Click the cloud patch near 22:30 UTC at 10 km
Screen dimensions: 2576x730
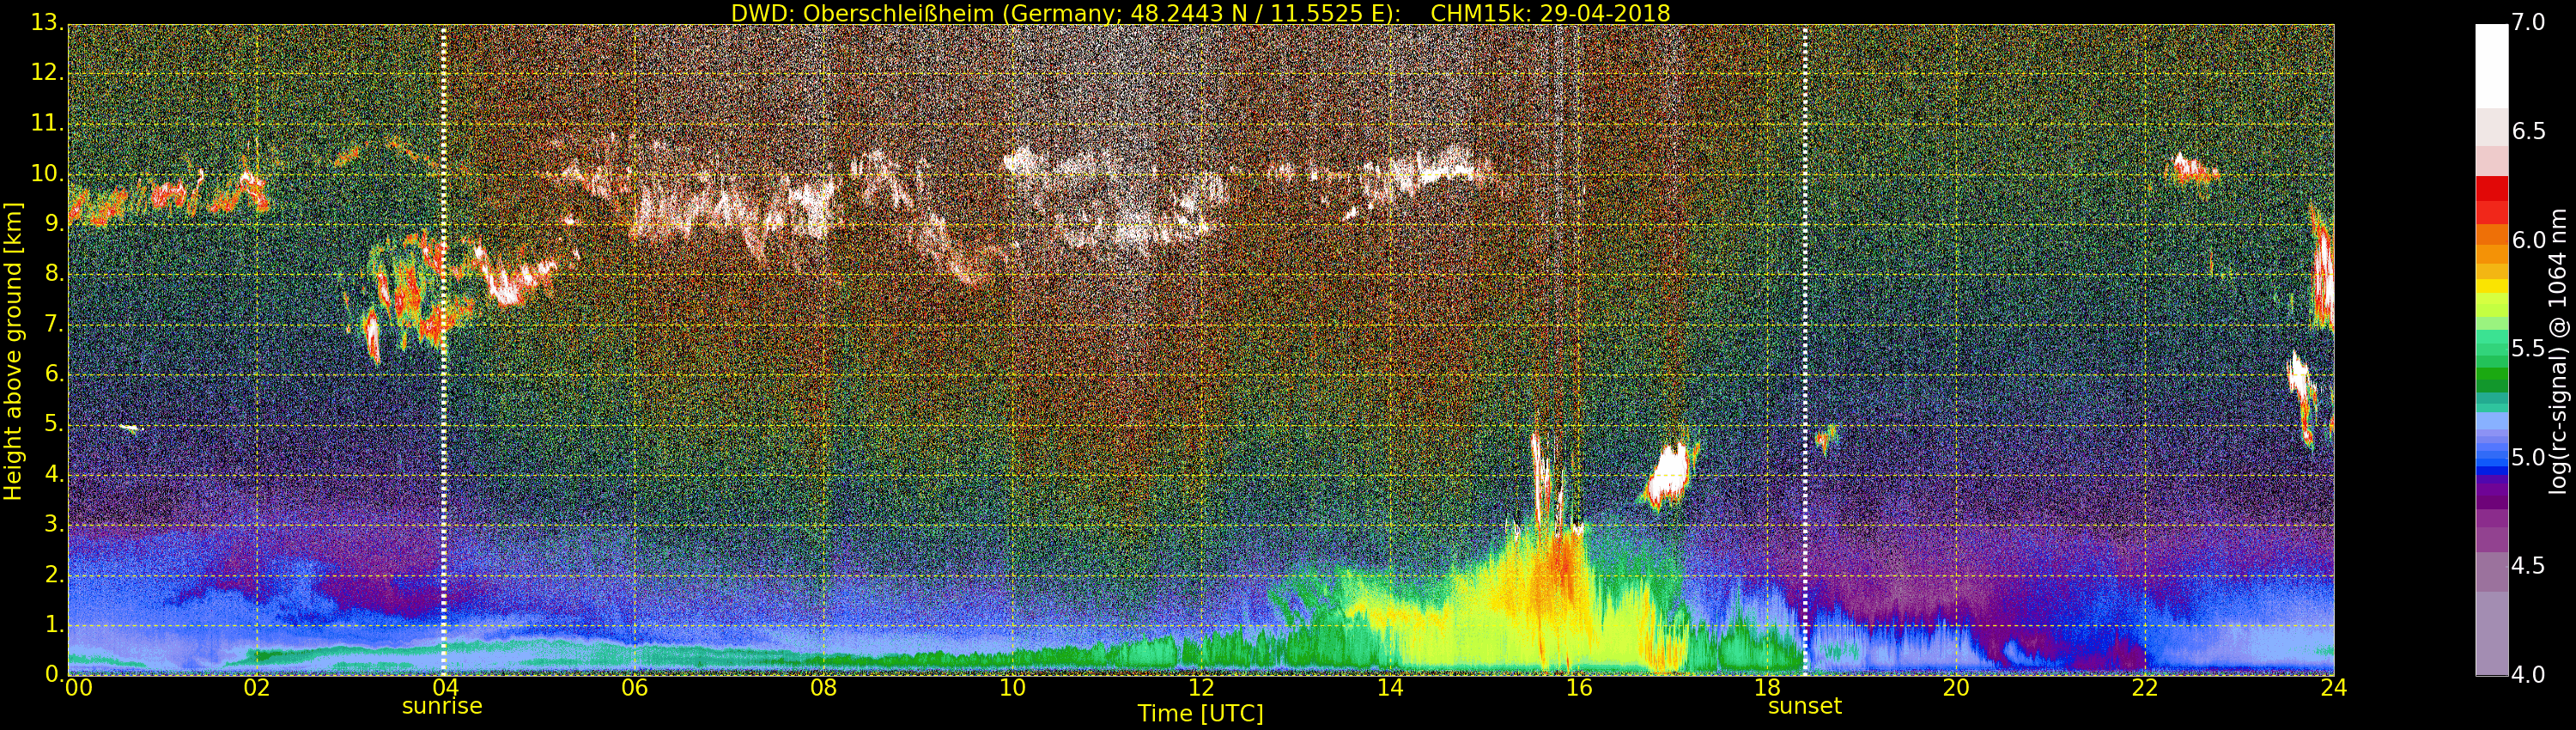coord(2192,168)
